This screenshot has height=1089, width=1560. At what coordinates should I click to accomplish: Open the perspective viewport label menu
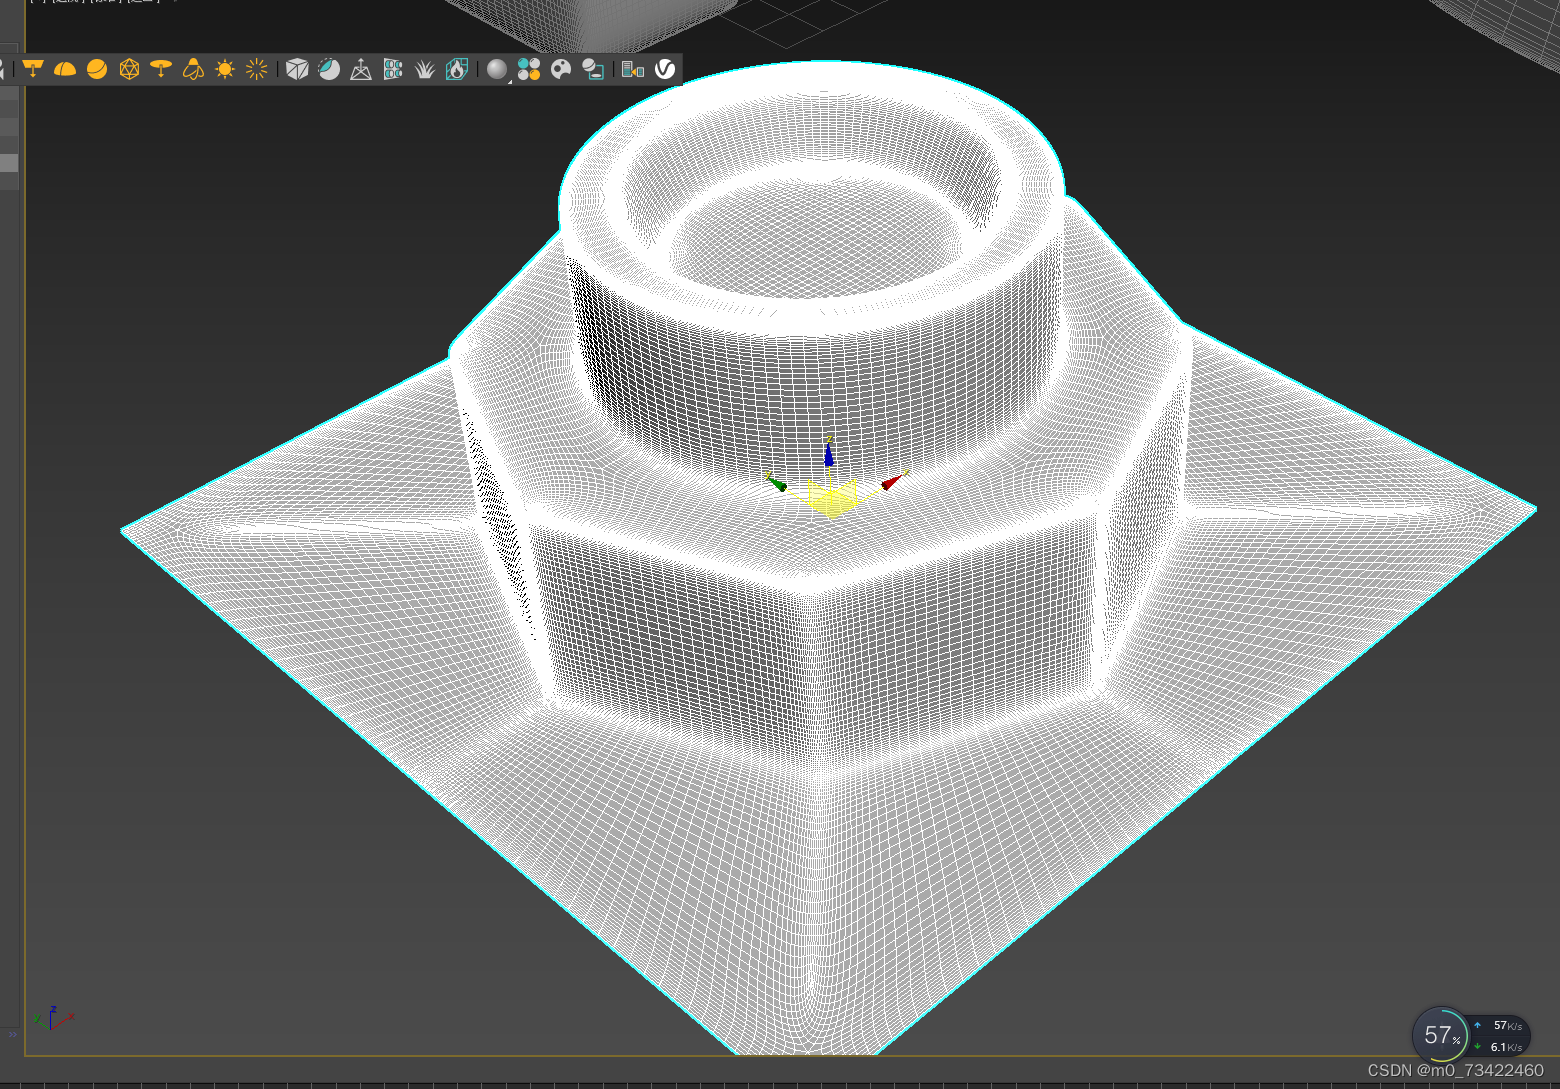coord(69,3)
